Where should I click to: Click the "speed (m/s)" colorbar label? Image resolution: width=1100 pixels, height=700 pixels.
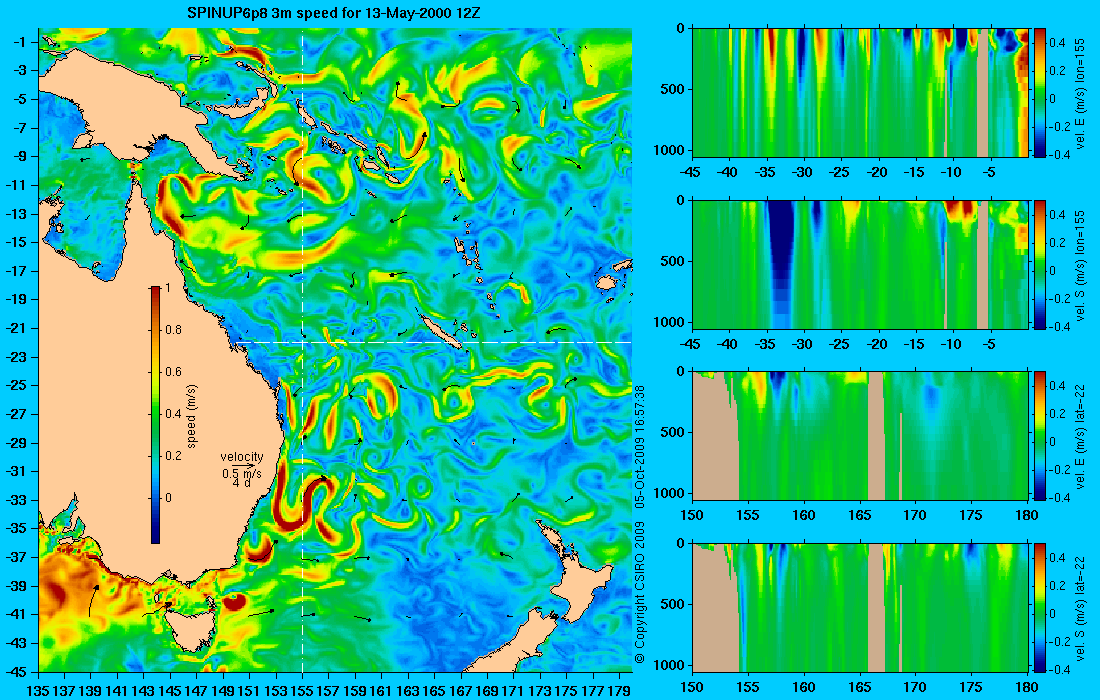click(x=192, y=416)
